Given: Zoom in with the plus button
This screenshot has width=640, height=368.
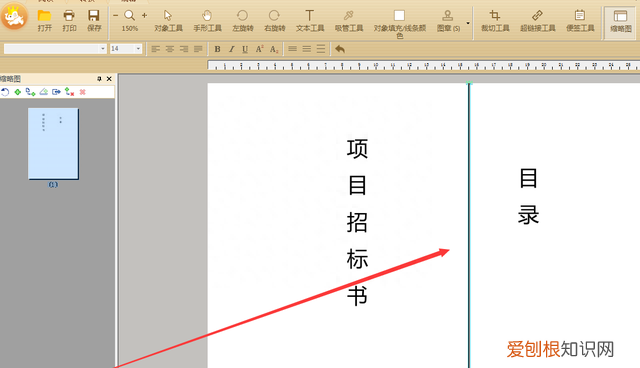Looking at the screenshot, I should pyautogui.click(x=144, y=16).
